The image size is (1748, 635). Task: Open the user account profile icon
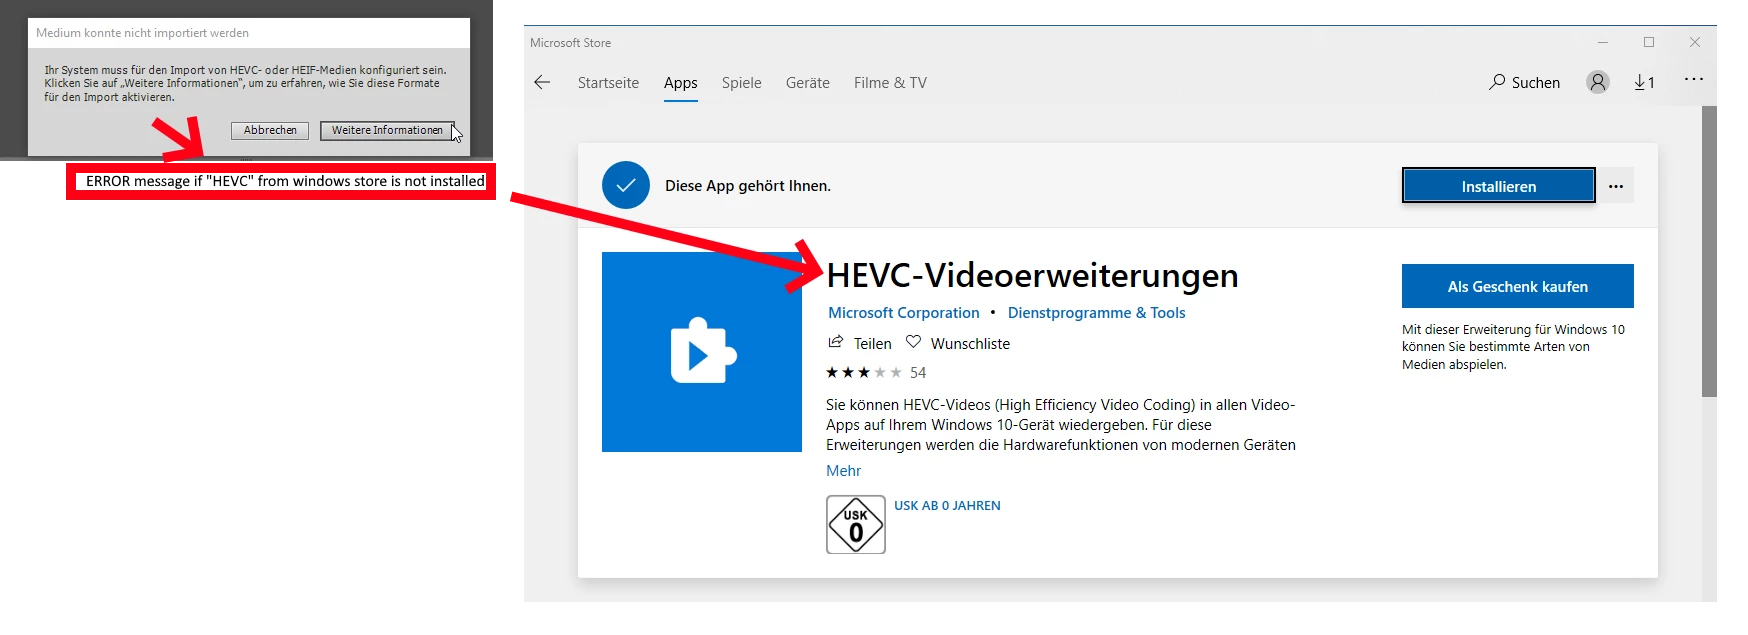tap(1598, 82)
